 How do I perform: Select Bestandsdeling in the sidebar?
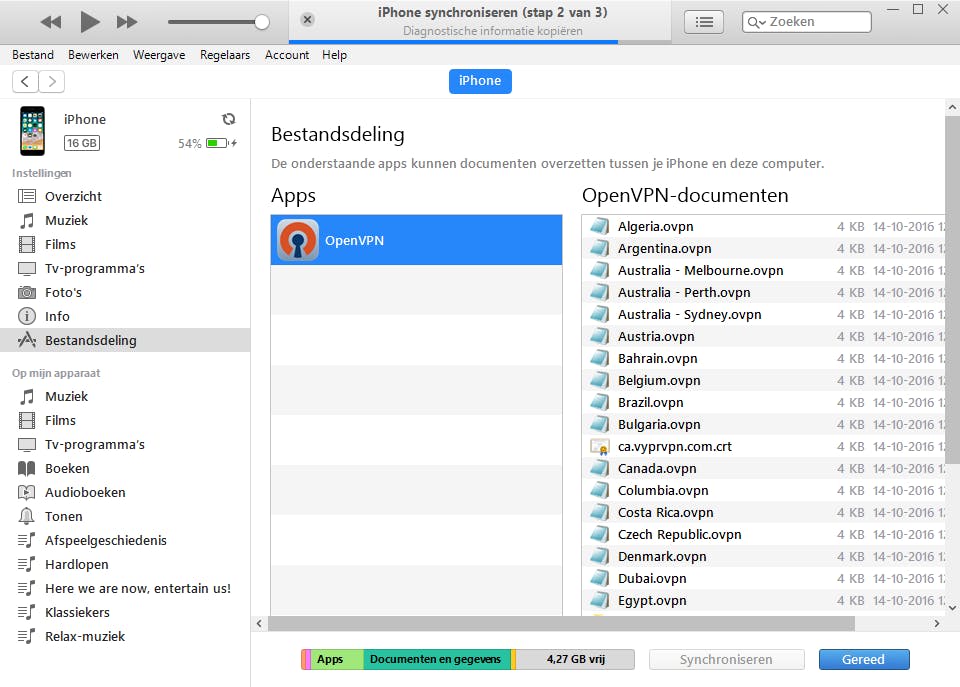[x=125, y=340]
